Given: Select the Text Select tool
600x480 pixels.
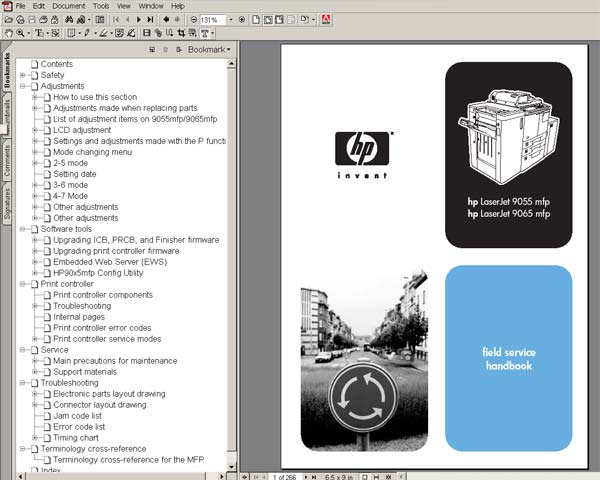Looking at the screenshot, I should pyautogui.click(x=39, y=33).
